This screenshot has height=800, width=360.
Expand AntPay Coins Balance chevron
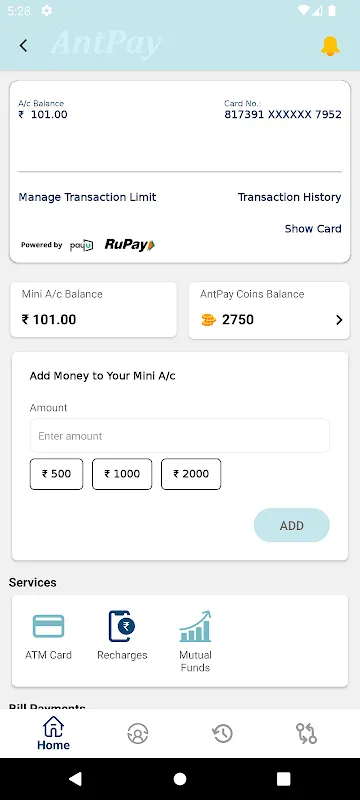point(339,320)
